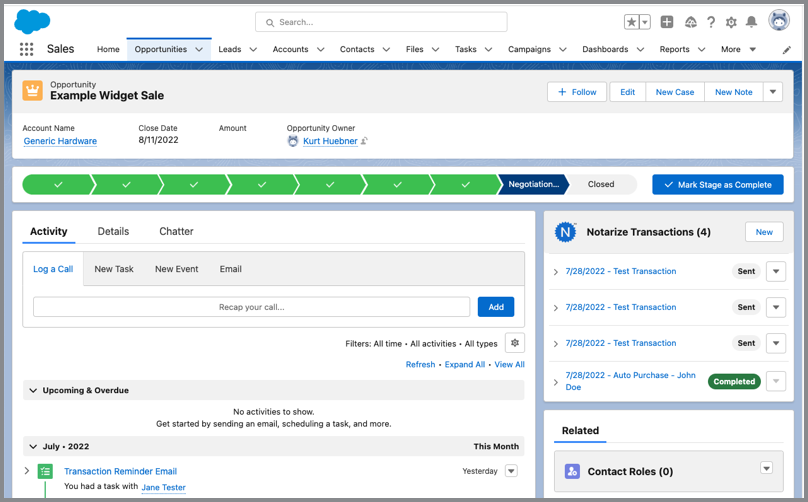
Task: Expand the Transaction Reminder Email row chevron
Action: (x=27, y=471)
